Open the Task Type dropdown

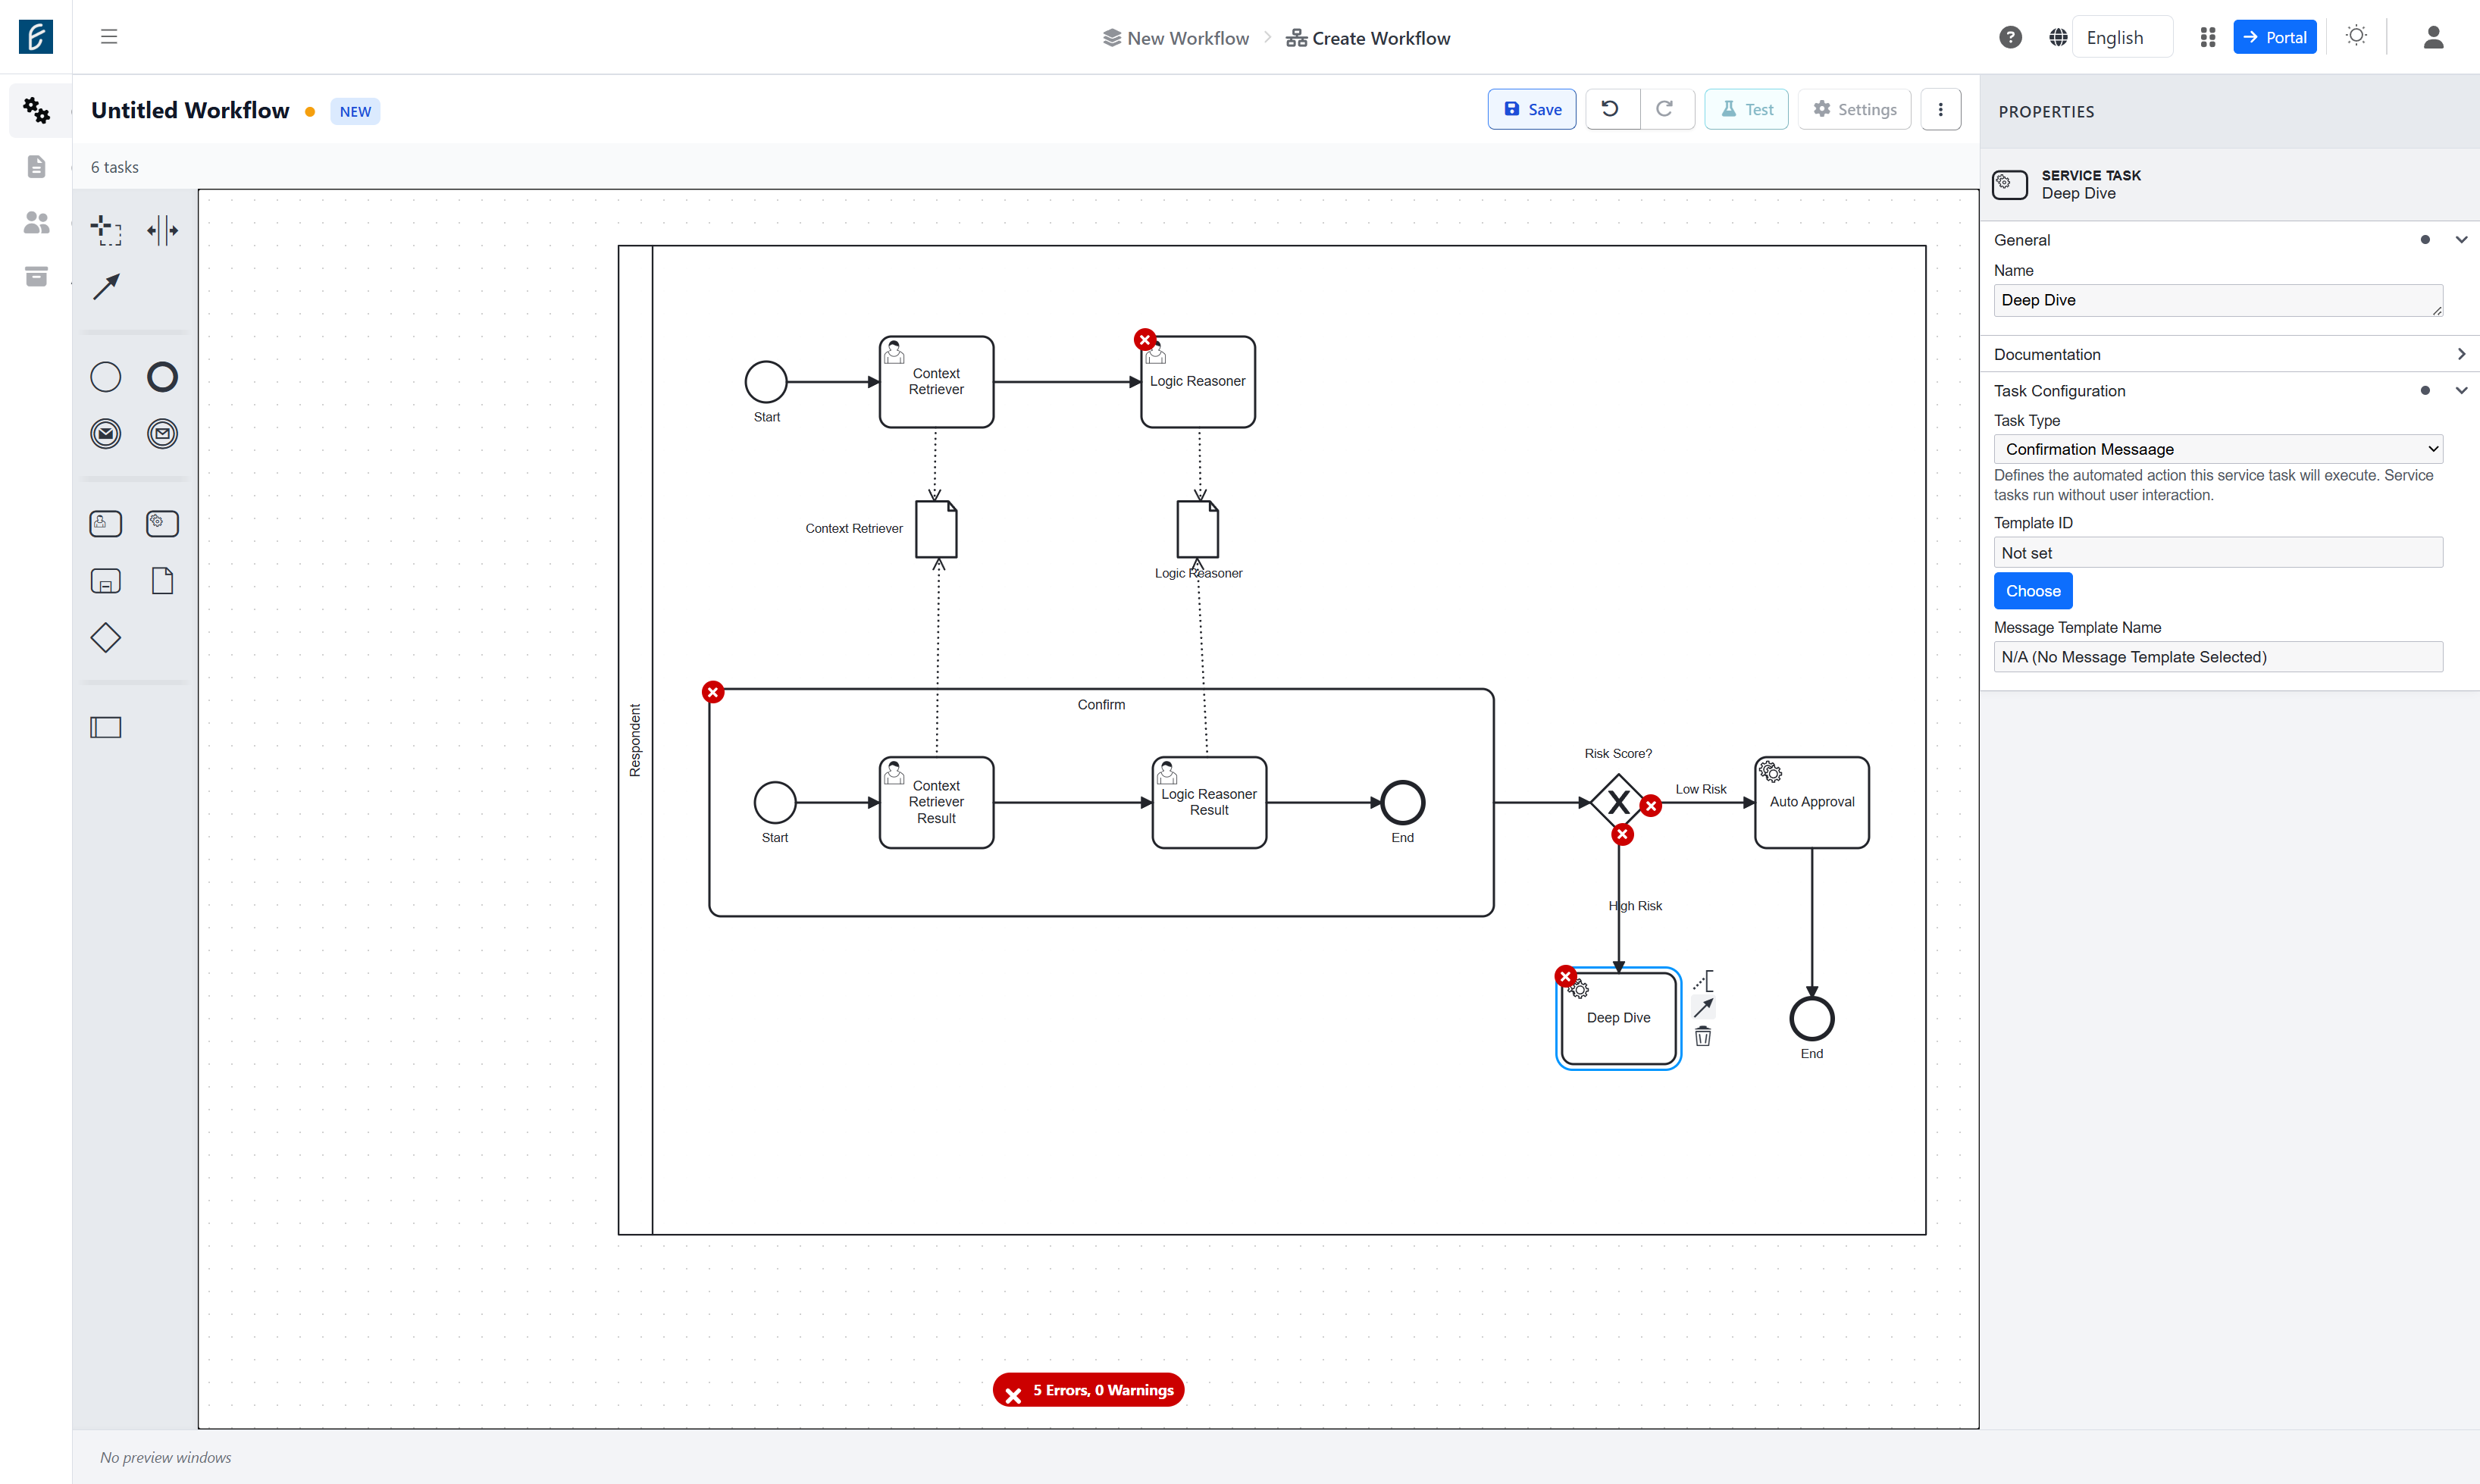click(x=2218, y=449)
